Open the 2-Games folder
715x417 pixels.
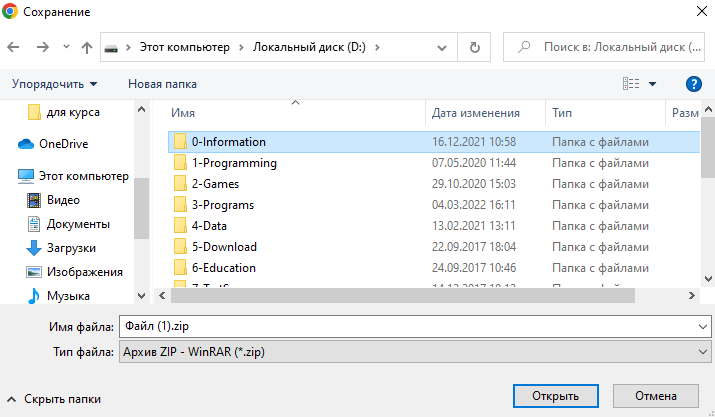215,184
